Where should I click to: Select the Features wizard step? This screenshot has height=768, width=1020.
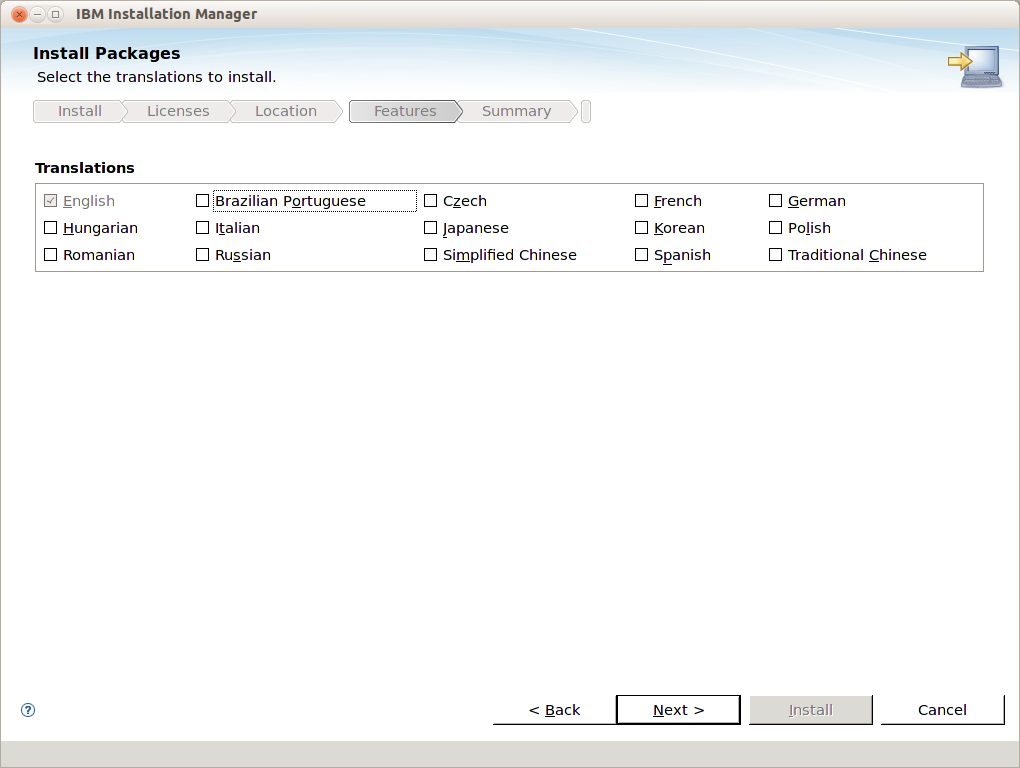tap(405, 111)
